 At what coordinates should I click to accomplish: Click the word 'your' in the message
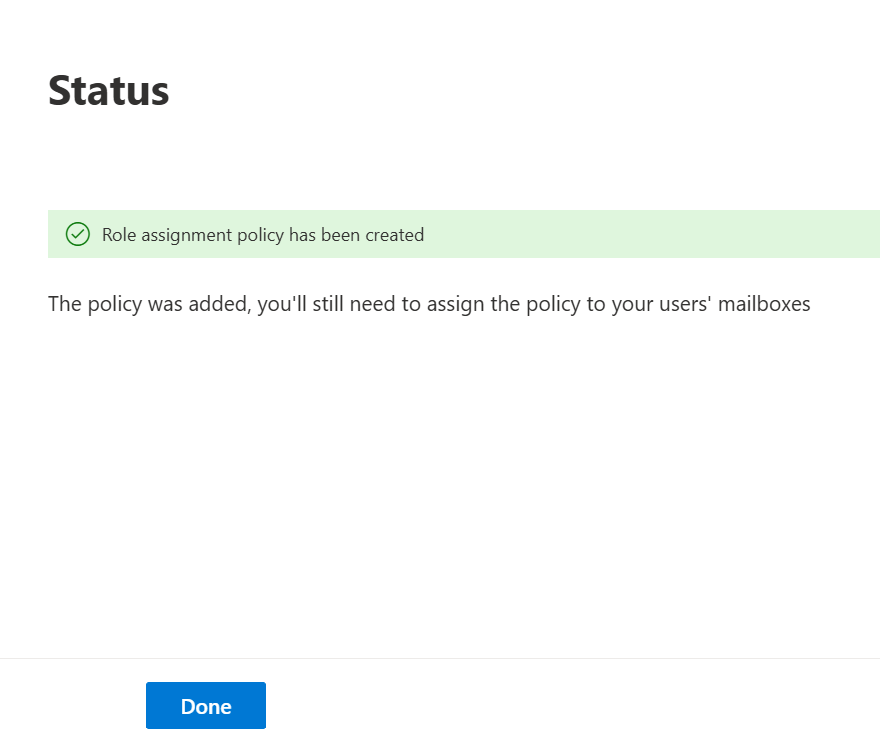pyautogui.click(x=632, y=304)
